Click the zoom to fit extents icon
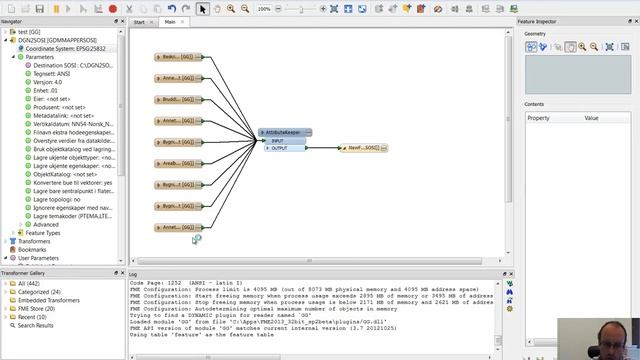The image size is (640, 360). pyautogui.click(x=334, y=9)
